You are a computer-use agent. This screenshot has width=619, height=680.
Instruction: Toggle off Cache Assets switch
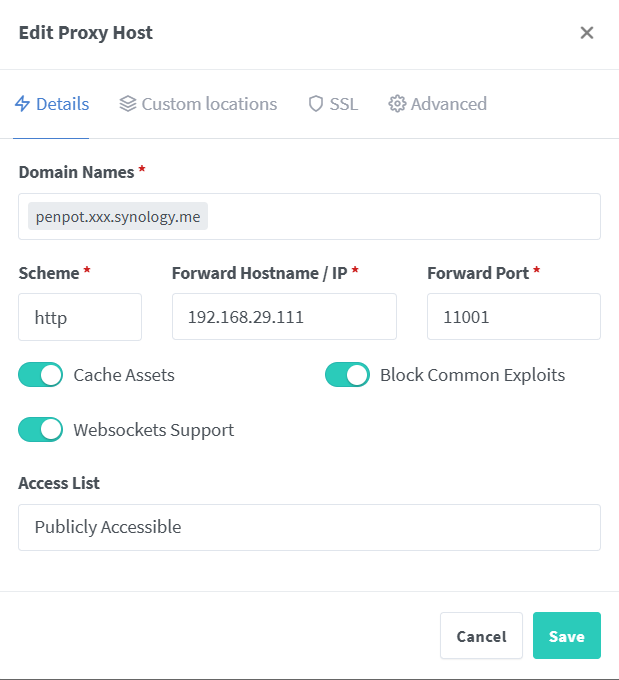coord(41,375)
